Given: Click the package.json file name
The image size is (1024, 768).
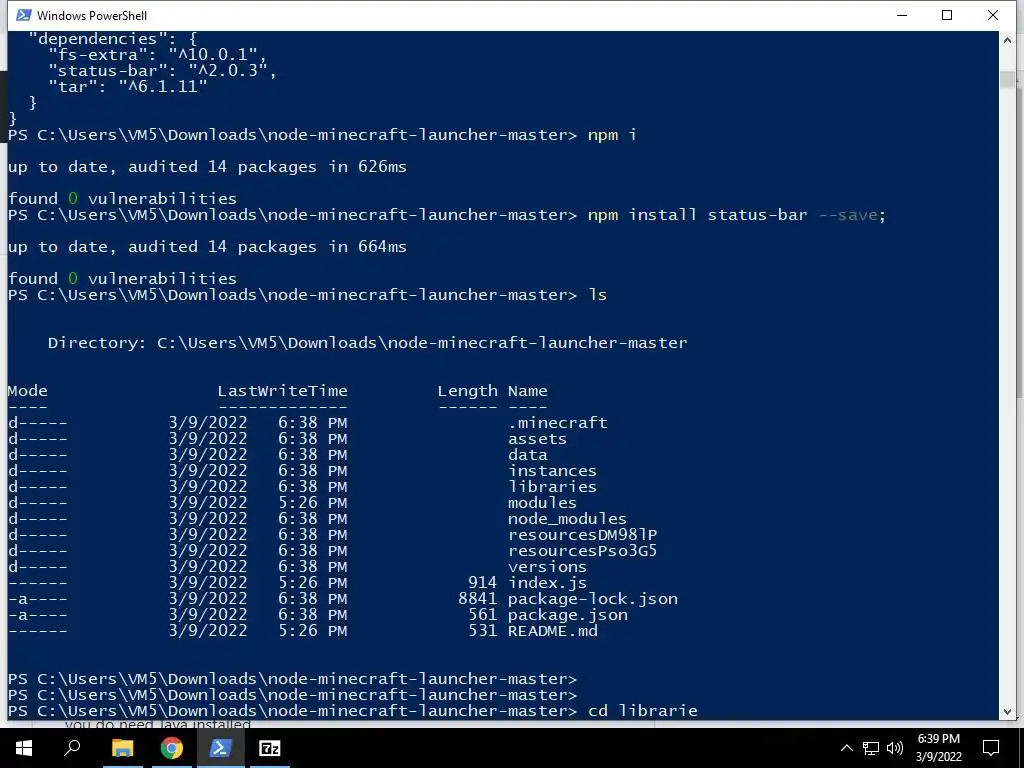Looking at the screenshot, I should (568, 615).
